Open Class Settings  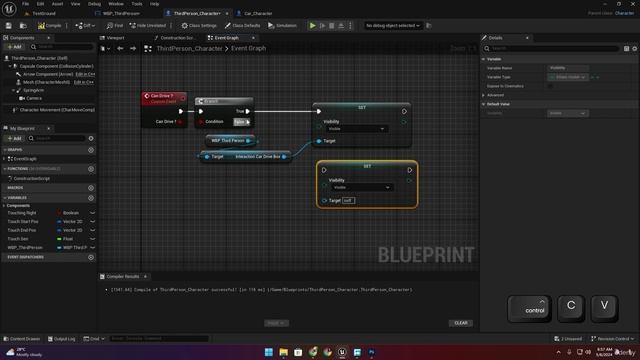coord(199,25)
